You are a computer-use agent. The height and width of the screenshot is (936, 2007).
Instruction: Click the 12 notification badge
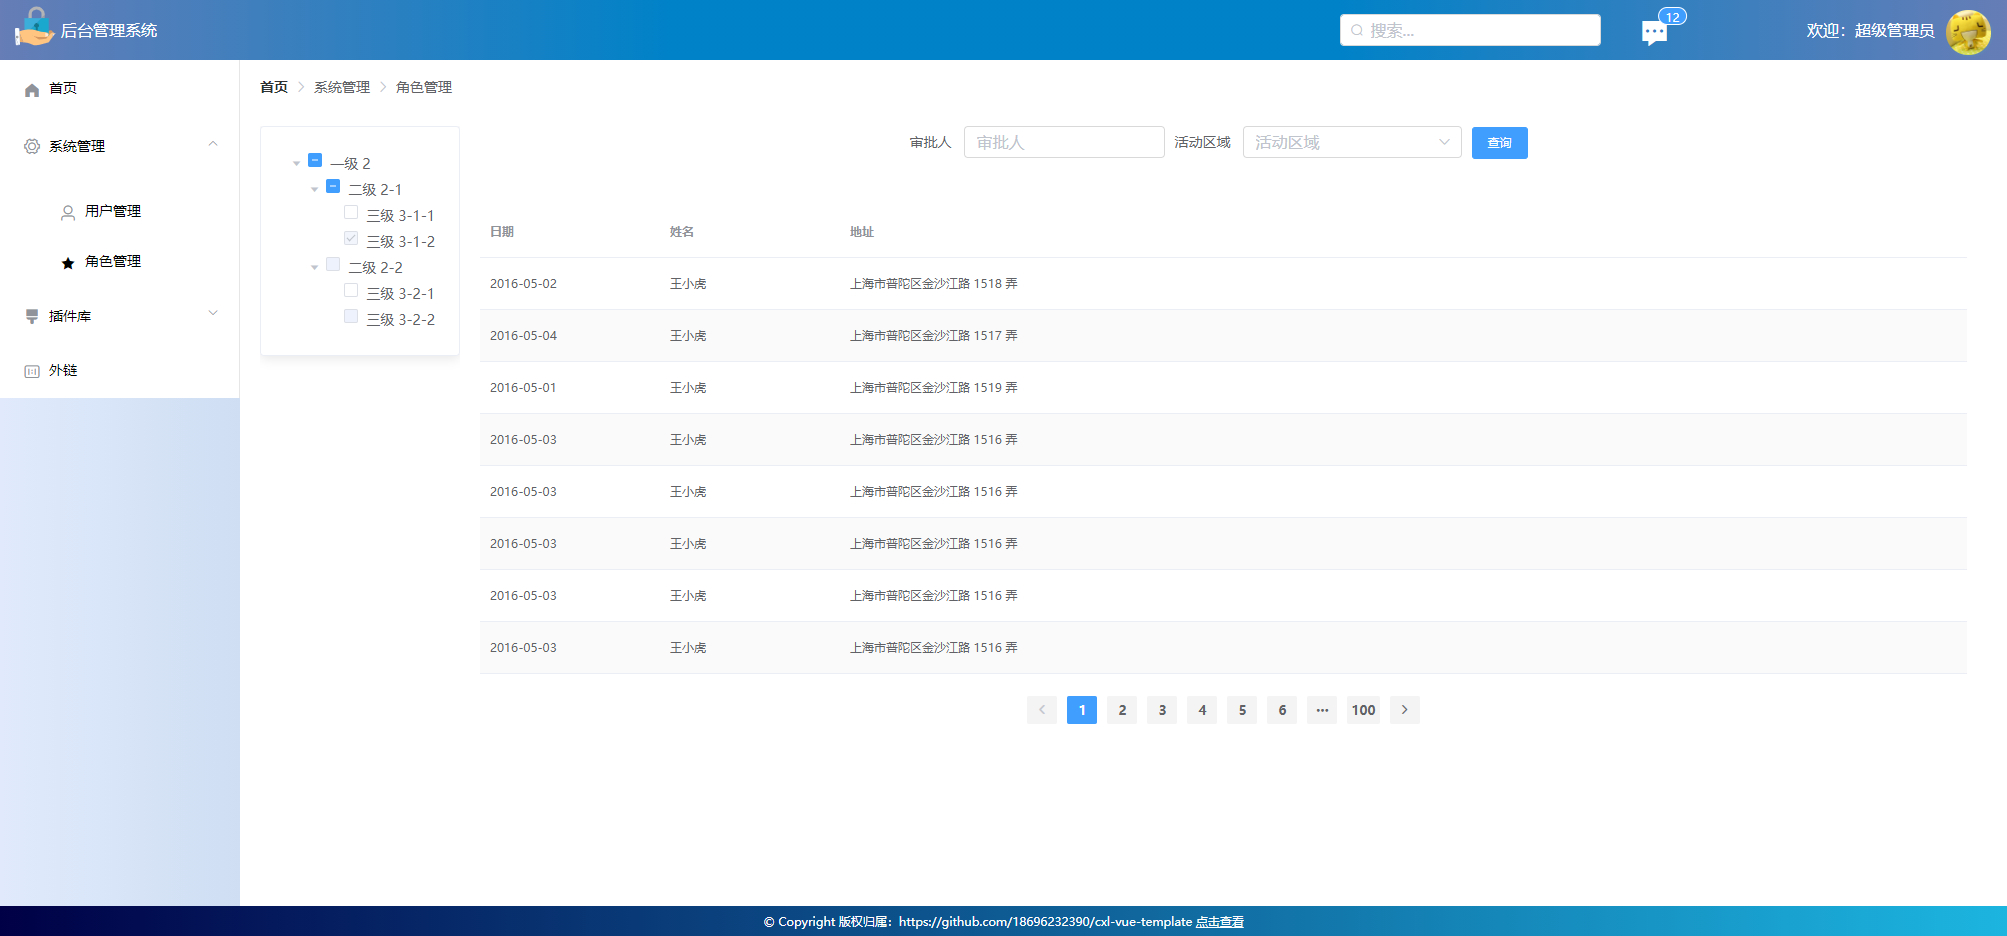[x=1673, y=16]
